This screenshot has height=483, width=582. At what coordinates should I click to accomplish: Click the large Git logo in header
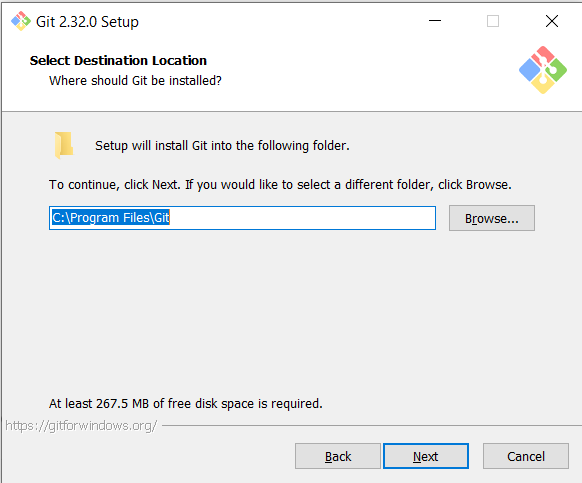(543, 70)
